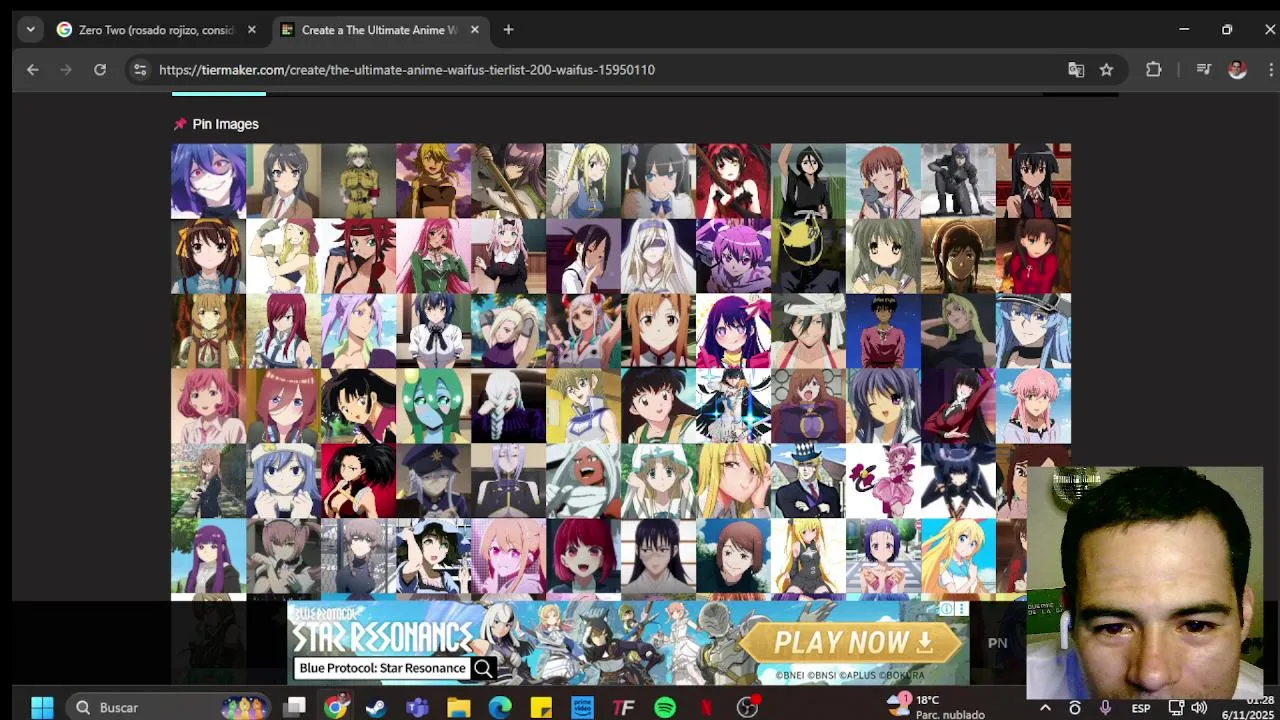The image size is (1280, 720).
Task: Switch to the Zero Two Google tab
Action: pyautogui.click(x=155, y=30)
